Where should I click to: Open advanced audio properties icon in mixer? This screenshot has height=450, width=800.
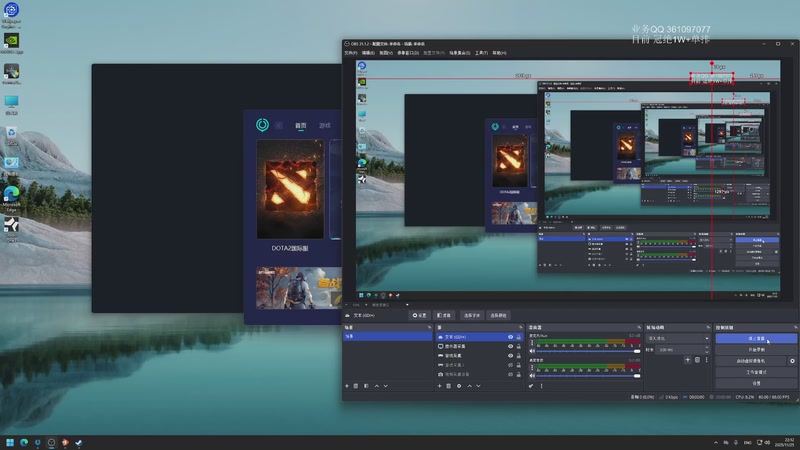pyautogui.click(x=531, y=386)
